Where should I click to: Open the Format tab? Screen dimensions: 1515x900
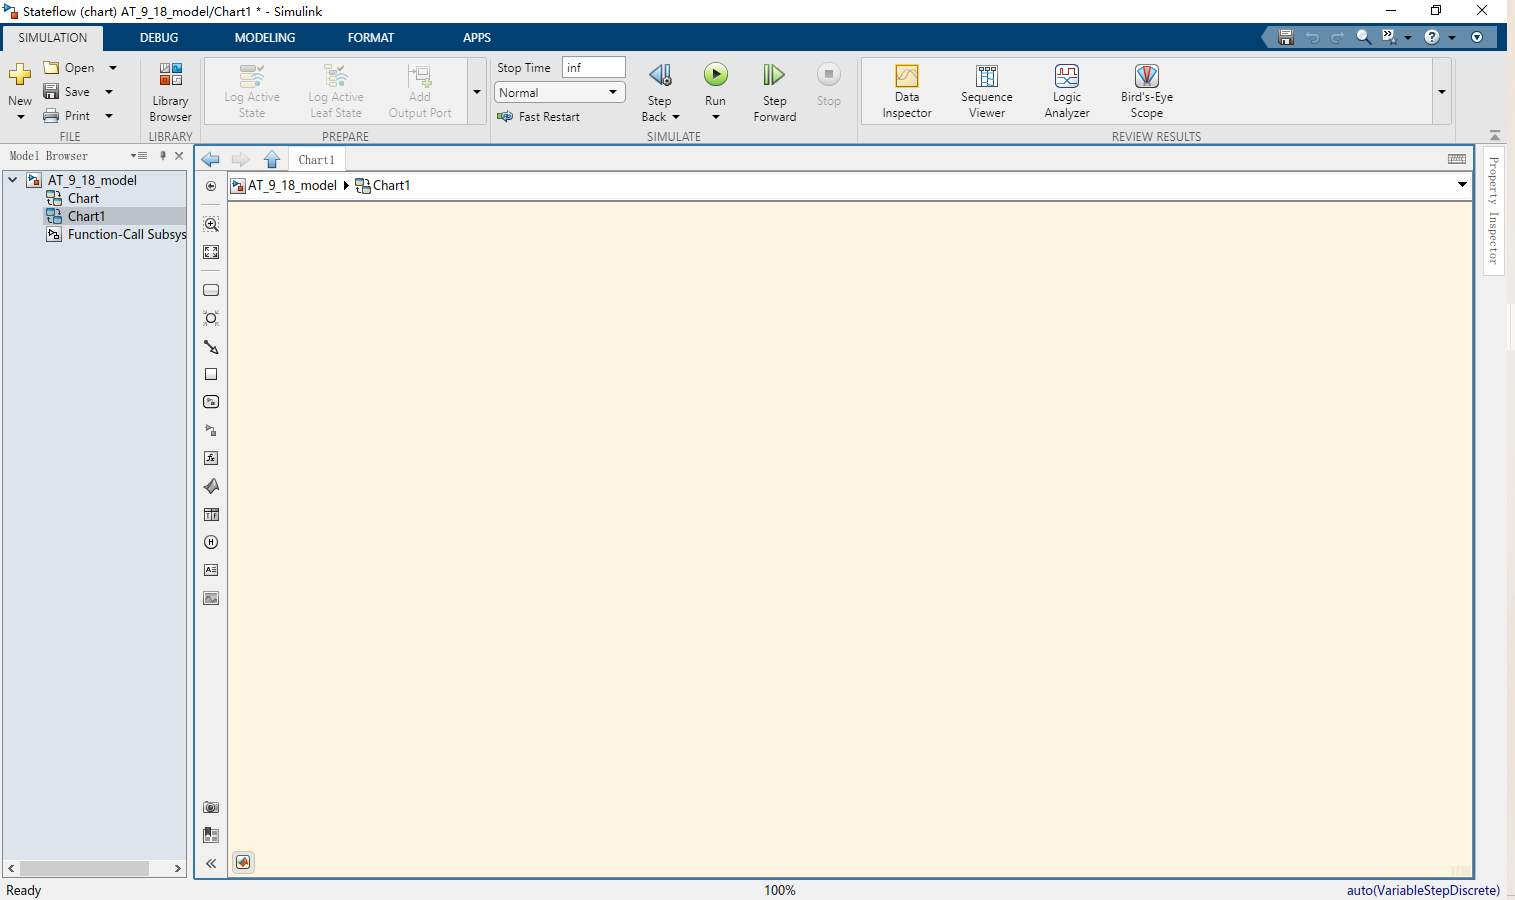tap(371, 38)
